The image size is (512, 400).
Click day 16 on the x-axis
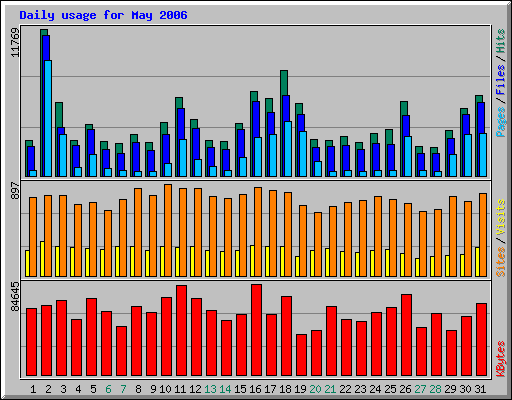click(x=255, y=389)
